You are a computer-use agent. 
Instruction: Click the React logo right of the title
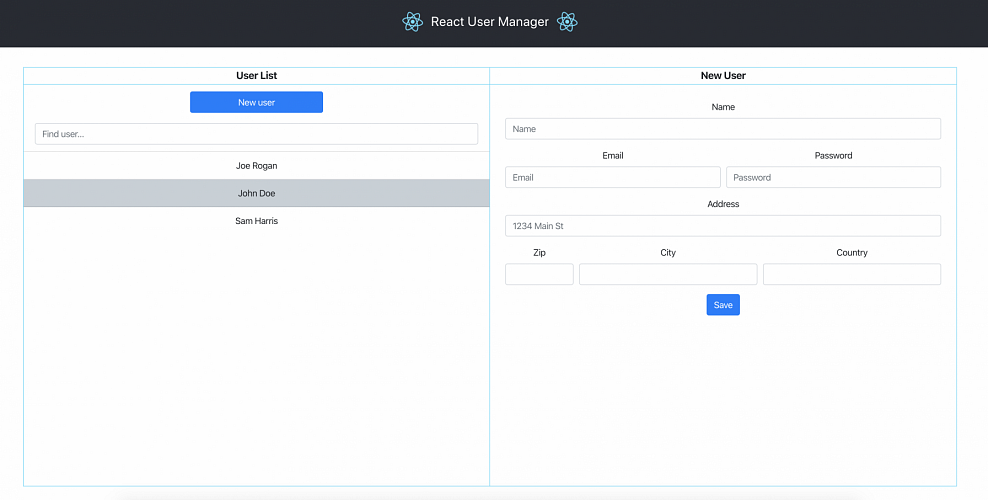[568, 22]
